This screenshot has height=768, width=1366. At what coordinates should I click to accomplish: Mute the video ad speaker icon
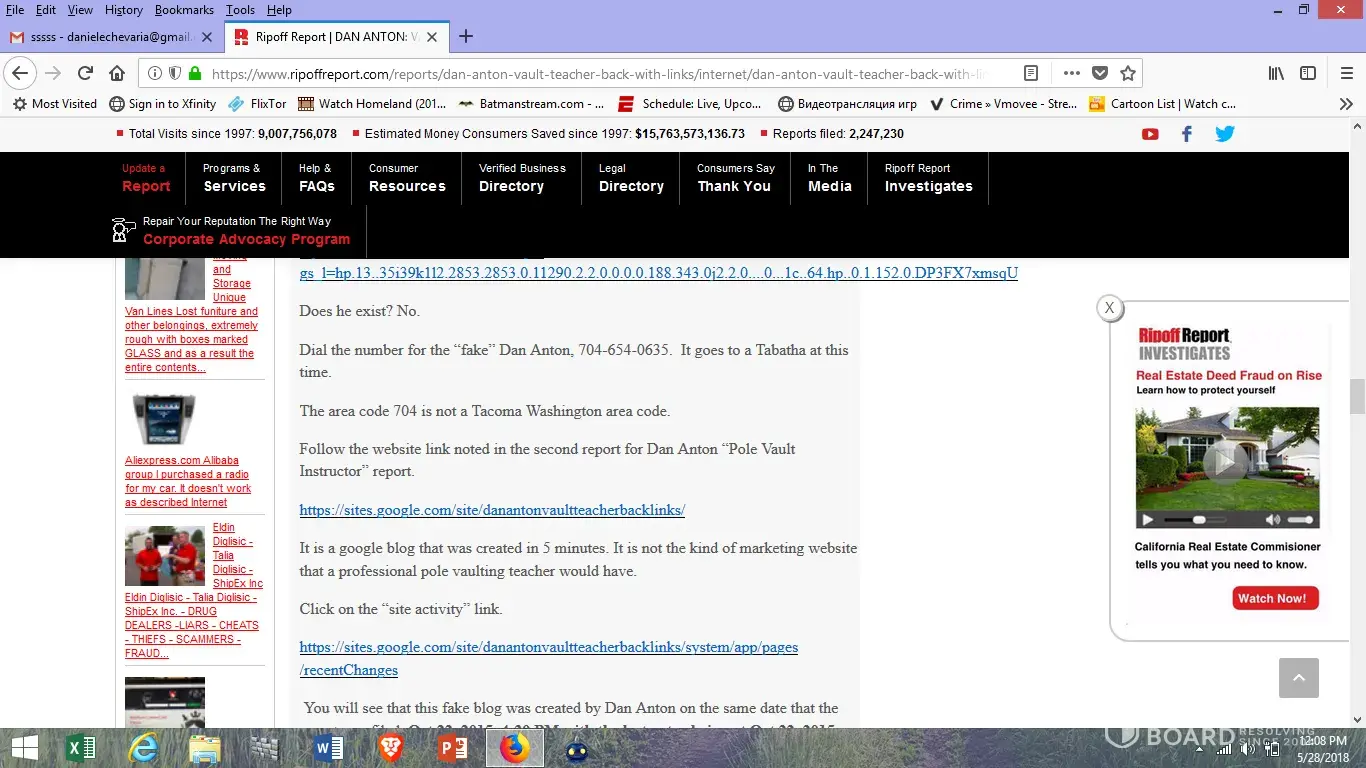coord(1272,520)
